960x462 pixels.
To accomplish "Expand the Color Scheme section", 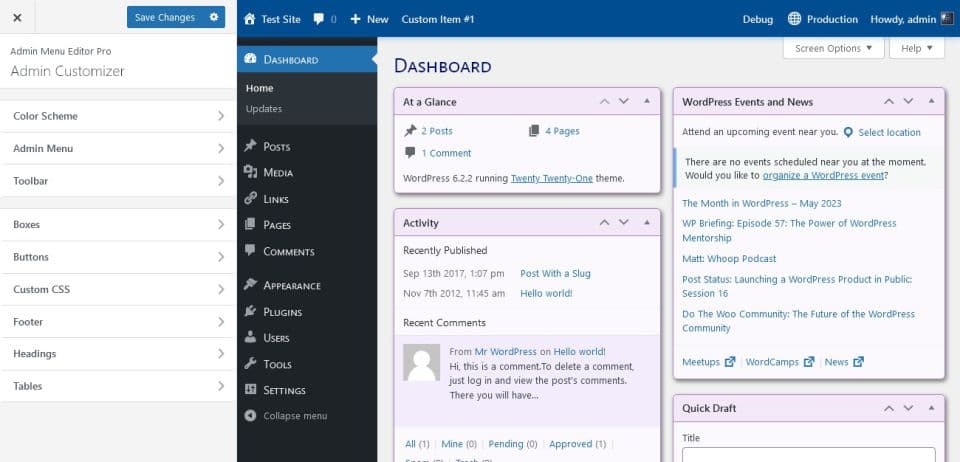I will (x=118, y=116).
